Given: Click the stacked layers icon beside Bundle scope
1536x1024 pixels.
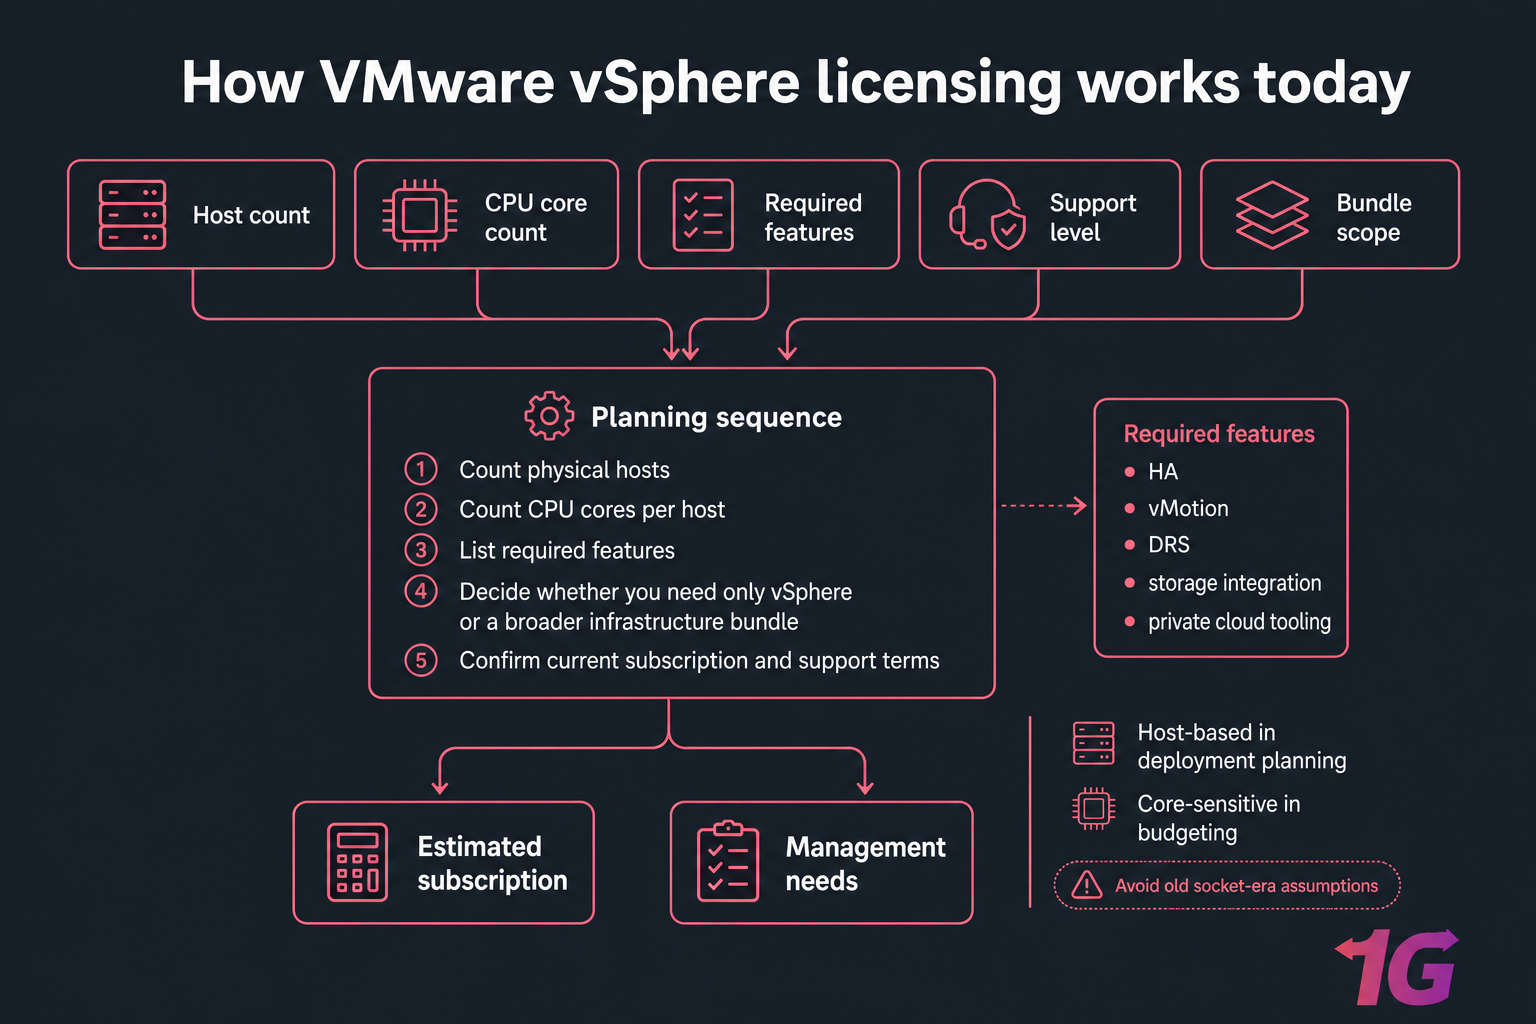Looking at the screenshot, I should tap(1272, 215).
